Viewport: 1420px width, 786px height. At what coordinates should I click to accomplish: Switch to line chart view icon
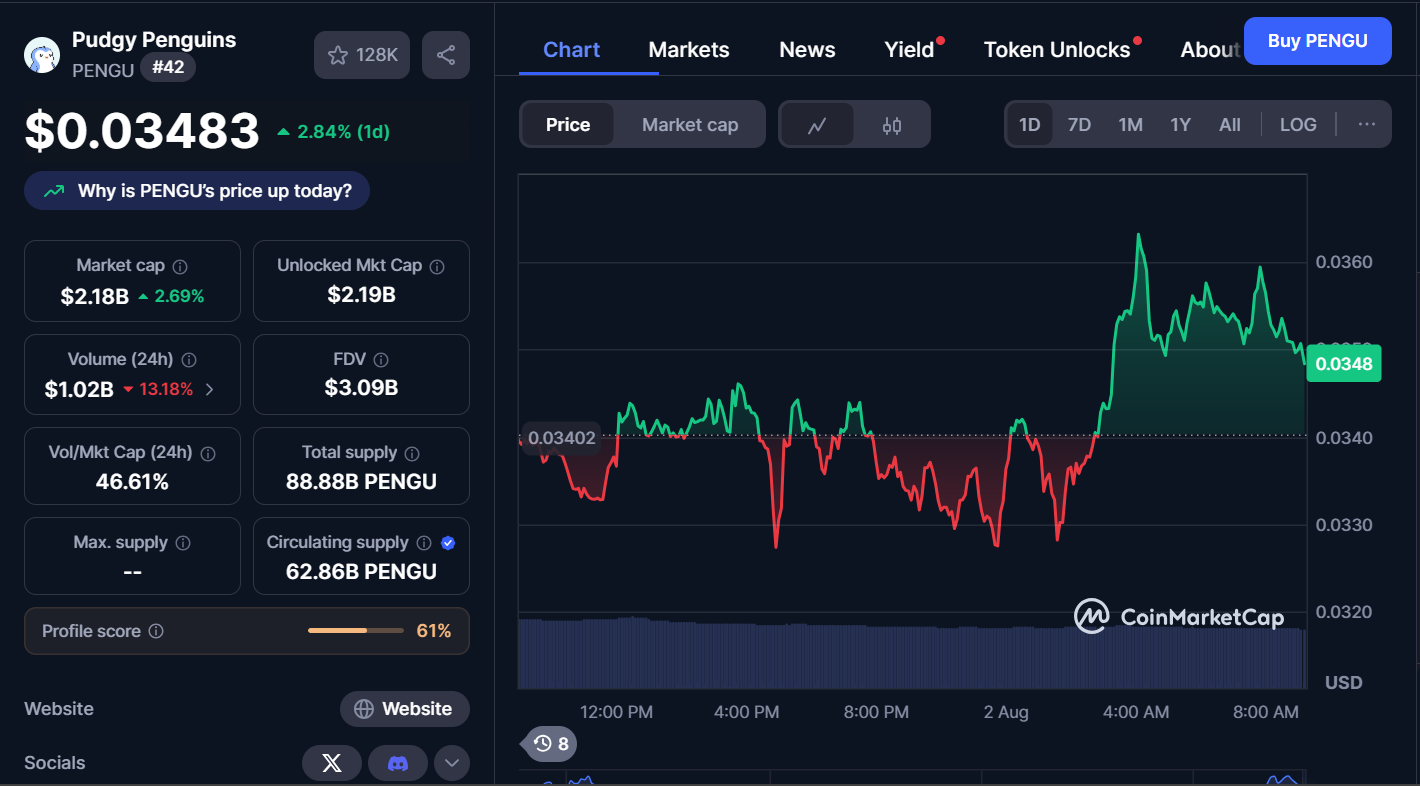click(818, 125)
